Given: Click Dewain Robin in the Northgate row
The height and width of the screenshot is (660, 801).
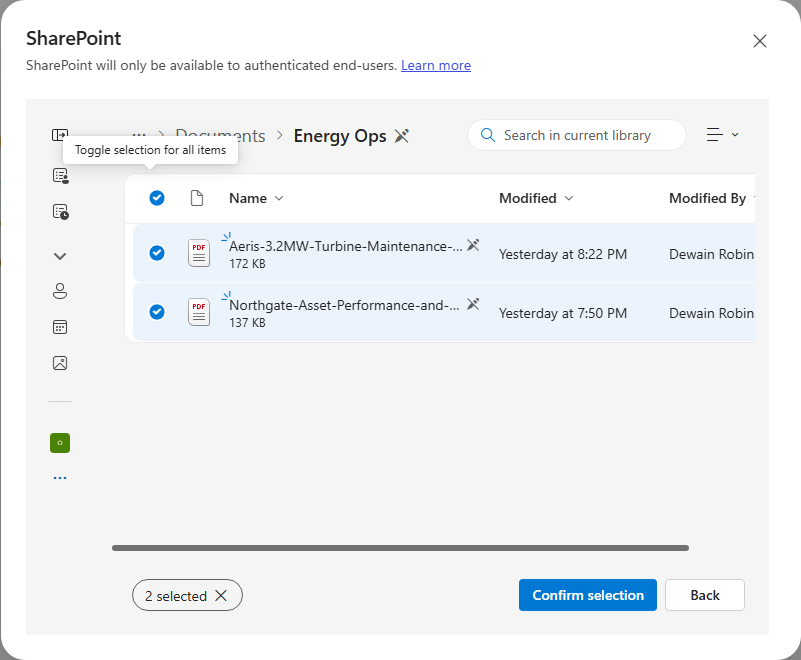Looking at the screenshot, I should tap(712, 313).
